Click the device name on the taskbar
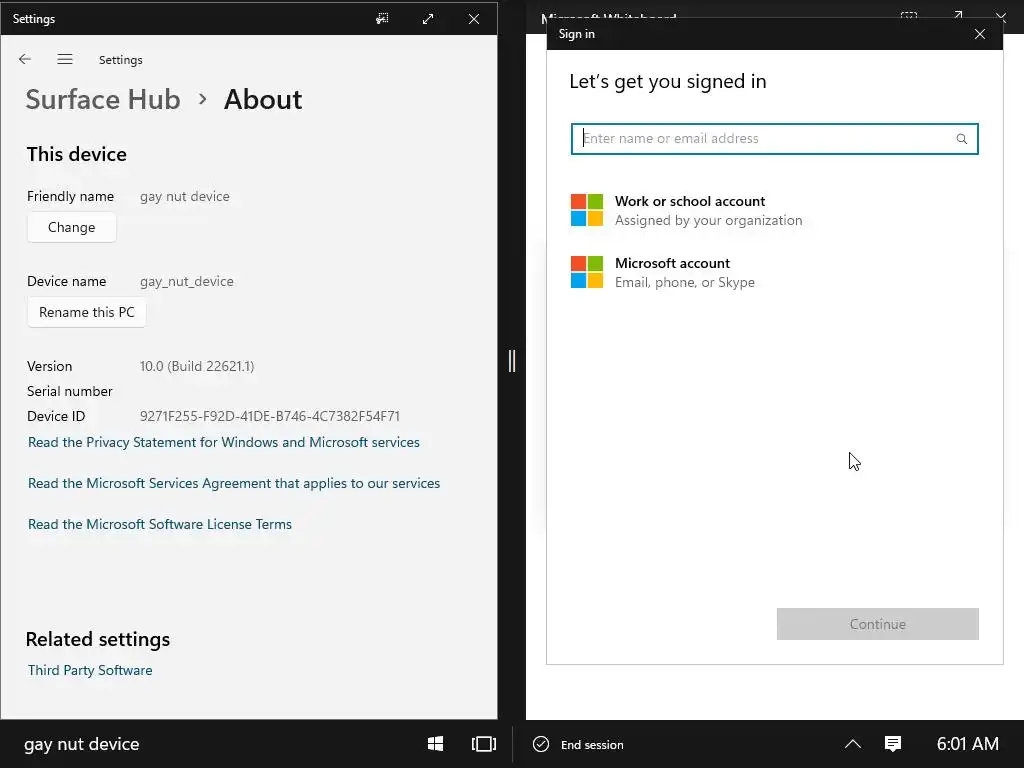The width and height of the screenshot is (1024, 768). point(82,744)
